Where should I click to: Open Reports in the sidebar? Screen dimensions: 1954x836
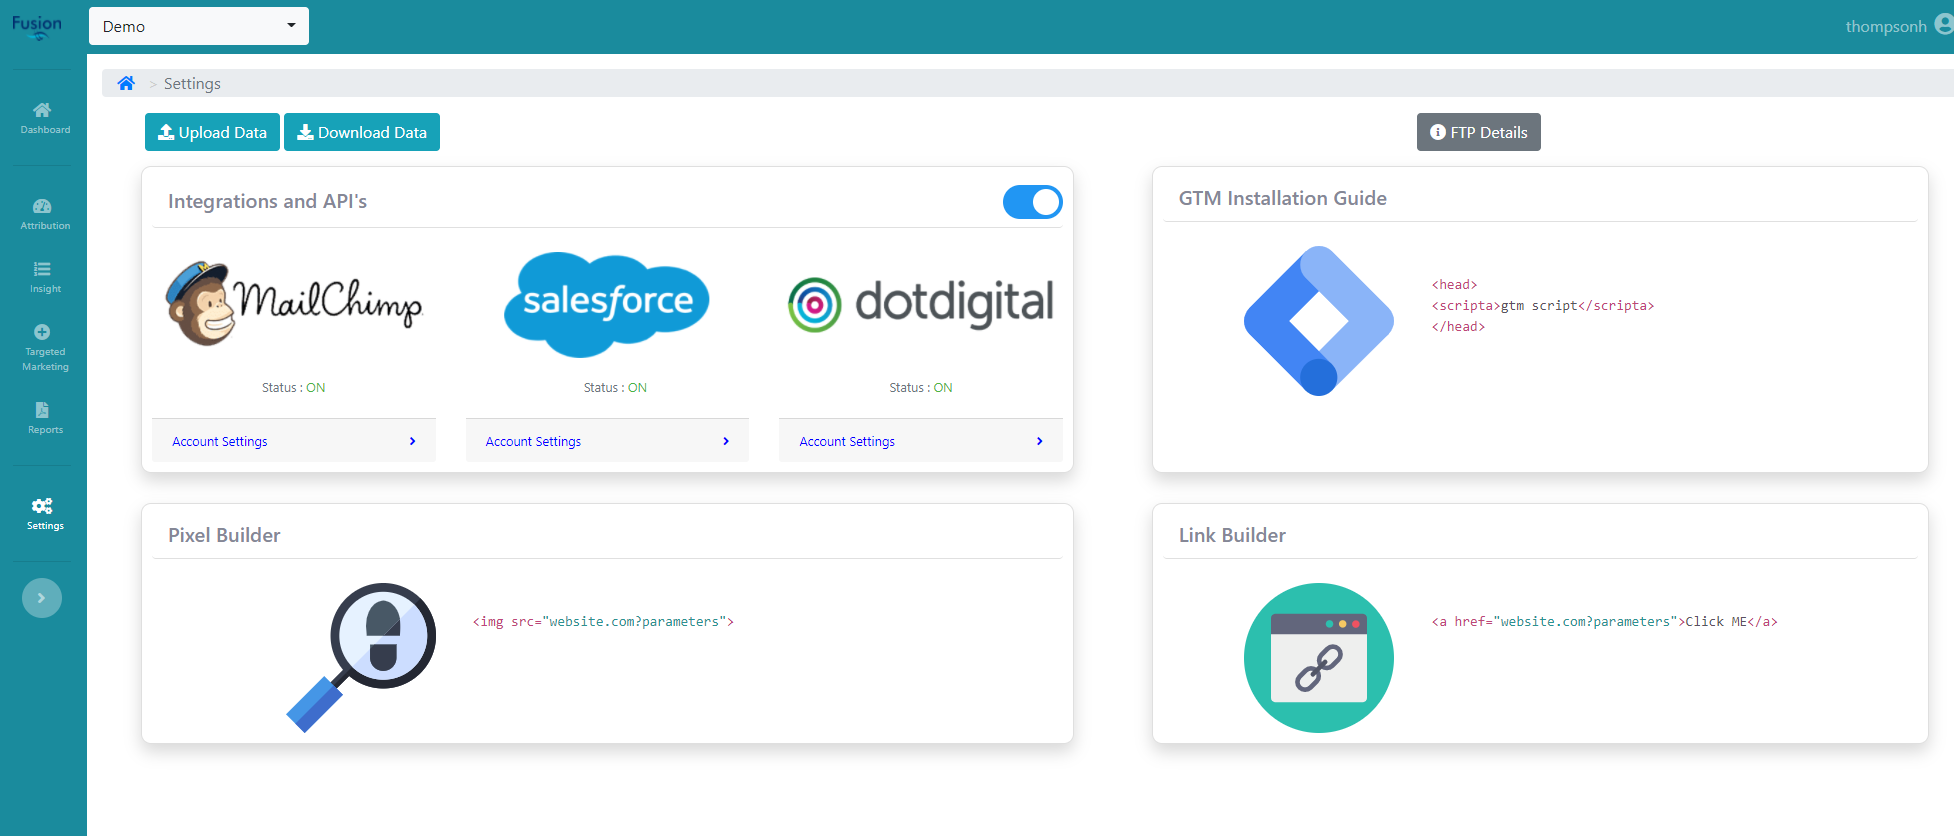pos(43,418)
